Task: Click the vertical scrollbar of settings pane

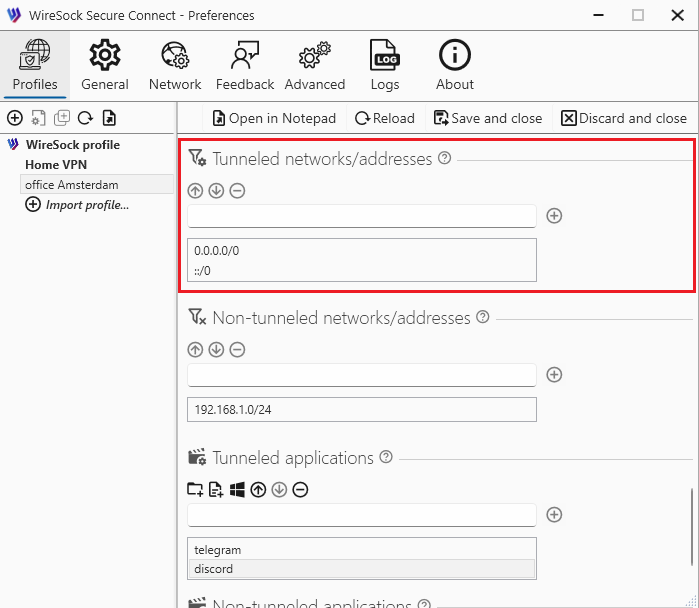Action: [692, 527]
